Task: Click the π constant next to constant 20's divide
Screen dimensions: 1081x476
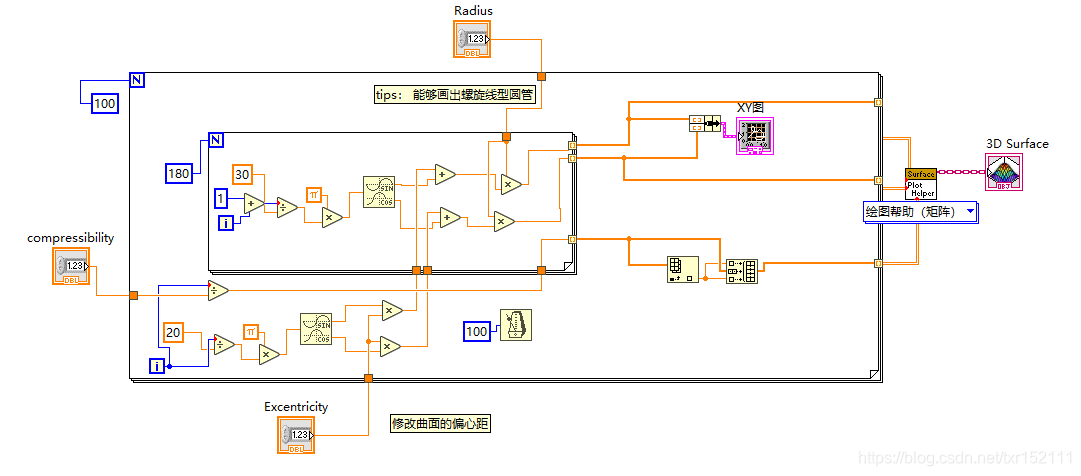Action: click(x=251, y=332)
